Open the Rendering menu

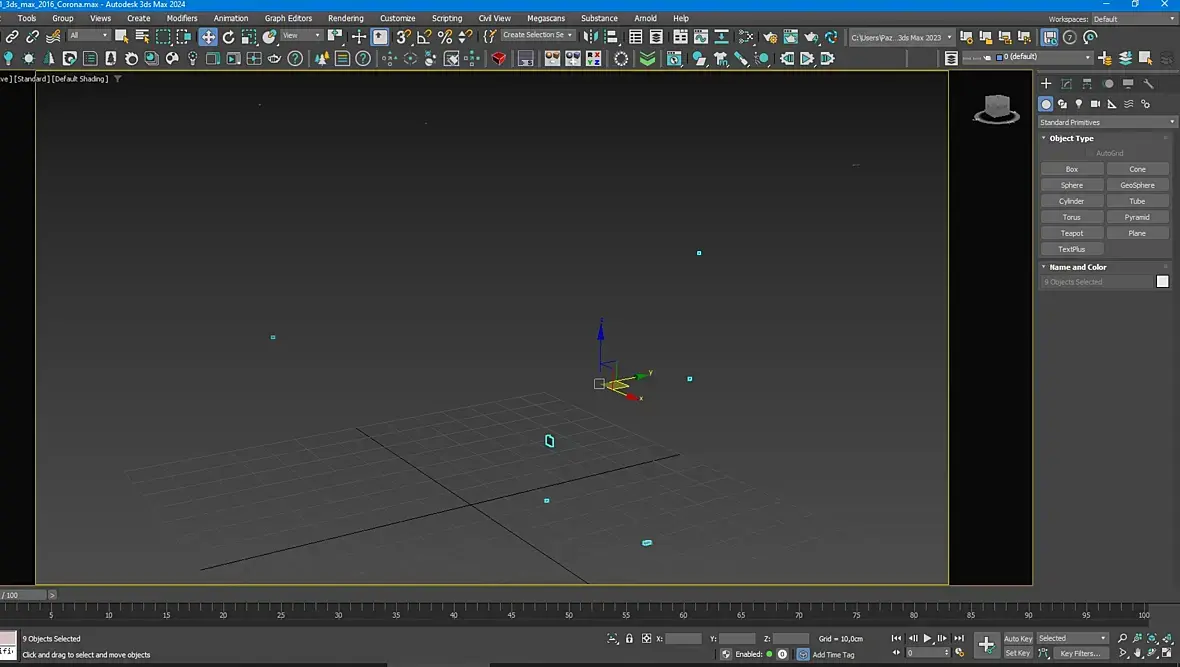[346, 18]
